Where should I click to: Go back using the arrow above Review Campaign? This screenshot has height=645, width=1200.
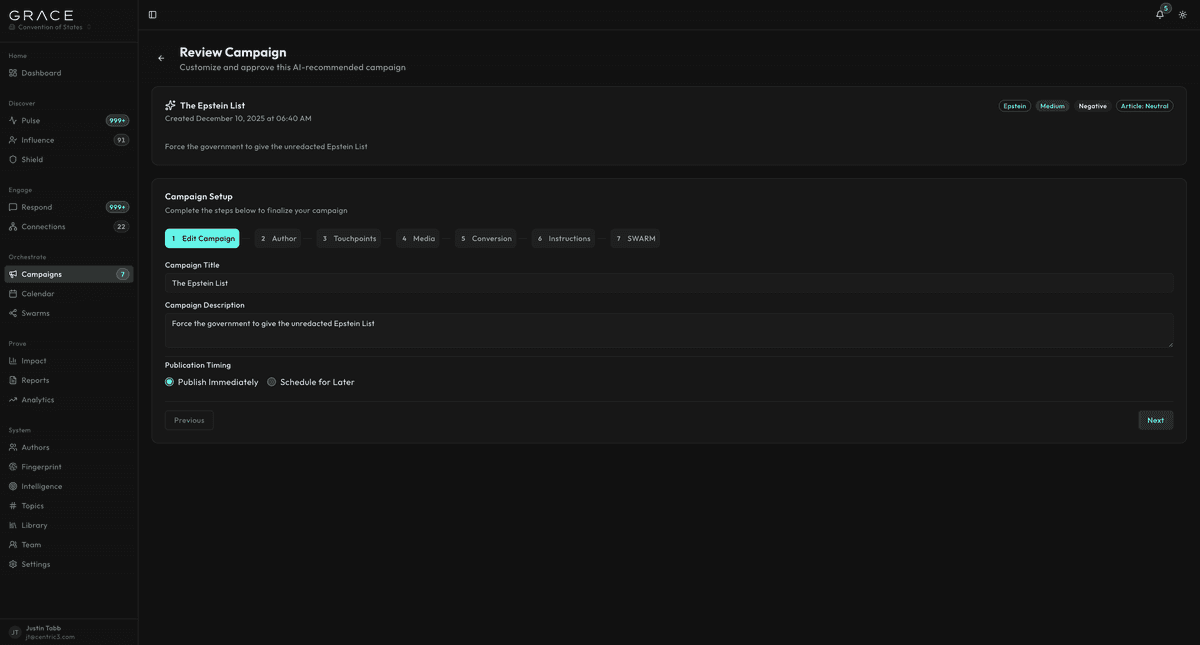click(160, 58)
